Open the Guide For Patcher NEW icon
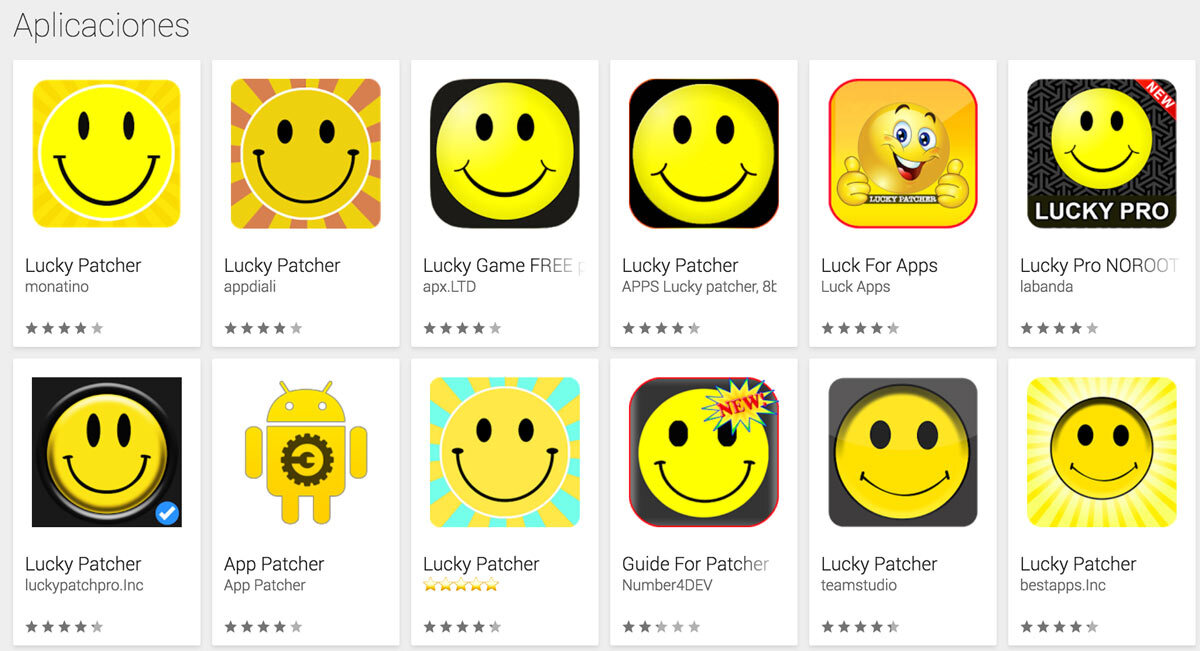This screenshot has height=651, width=1200. 704,452
